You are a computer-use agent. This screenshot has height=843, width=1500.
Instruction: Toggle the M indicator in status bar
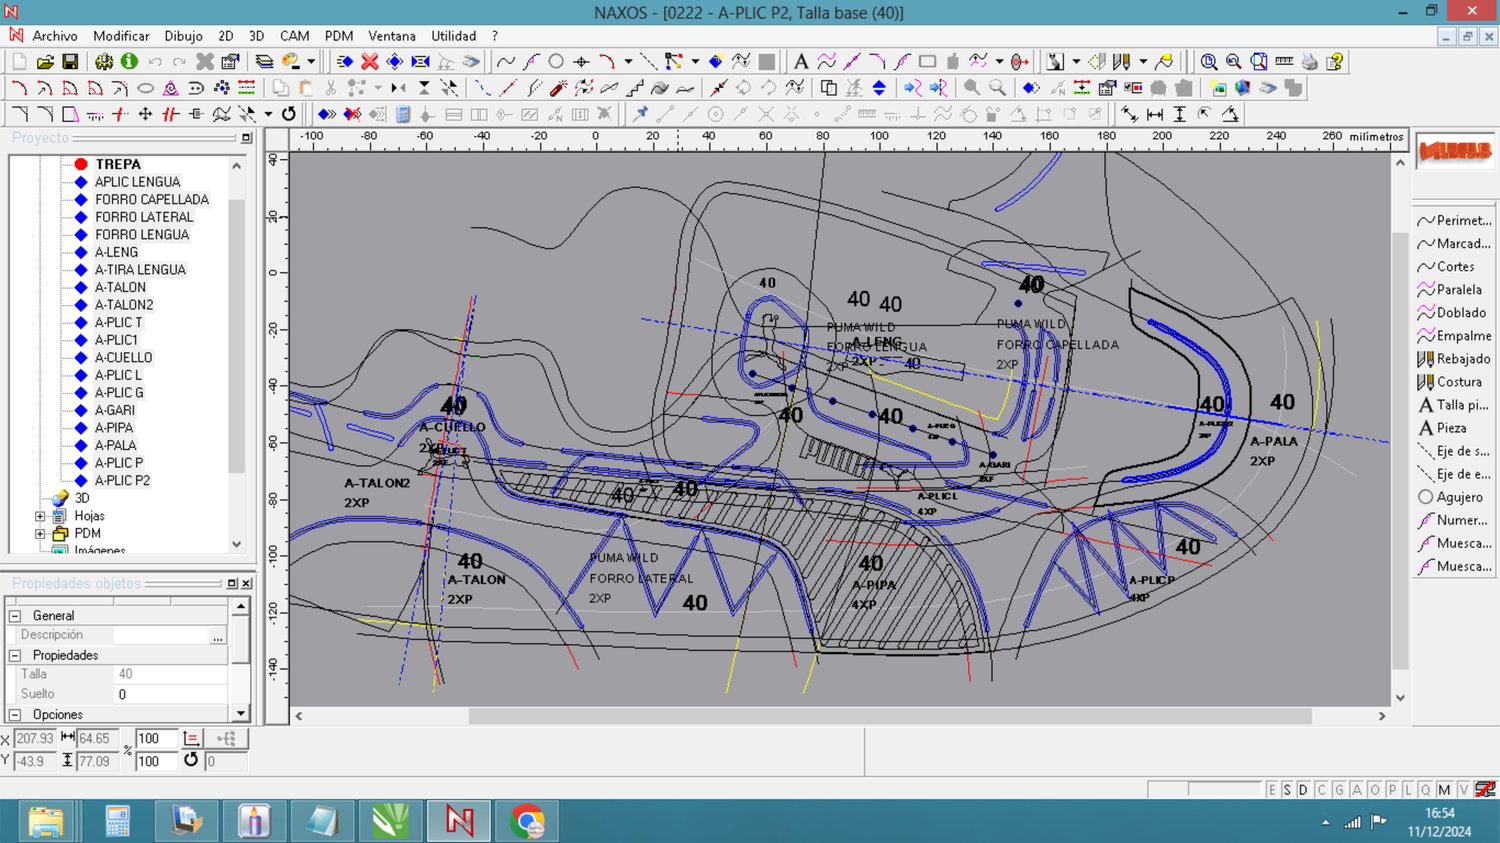click(1444, 790)
